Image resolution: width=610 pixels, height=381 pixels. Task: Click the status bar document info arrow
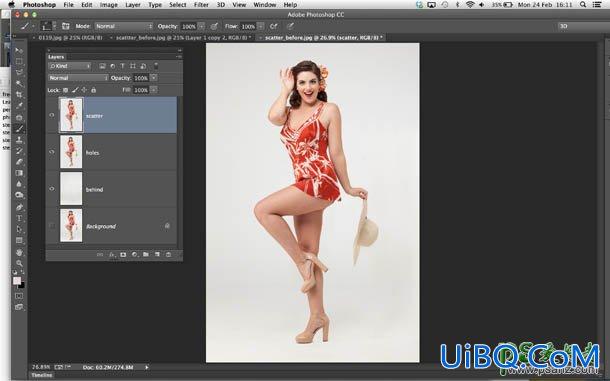[147, 367]
